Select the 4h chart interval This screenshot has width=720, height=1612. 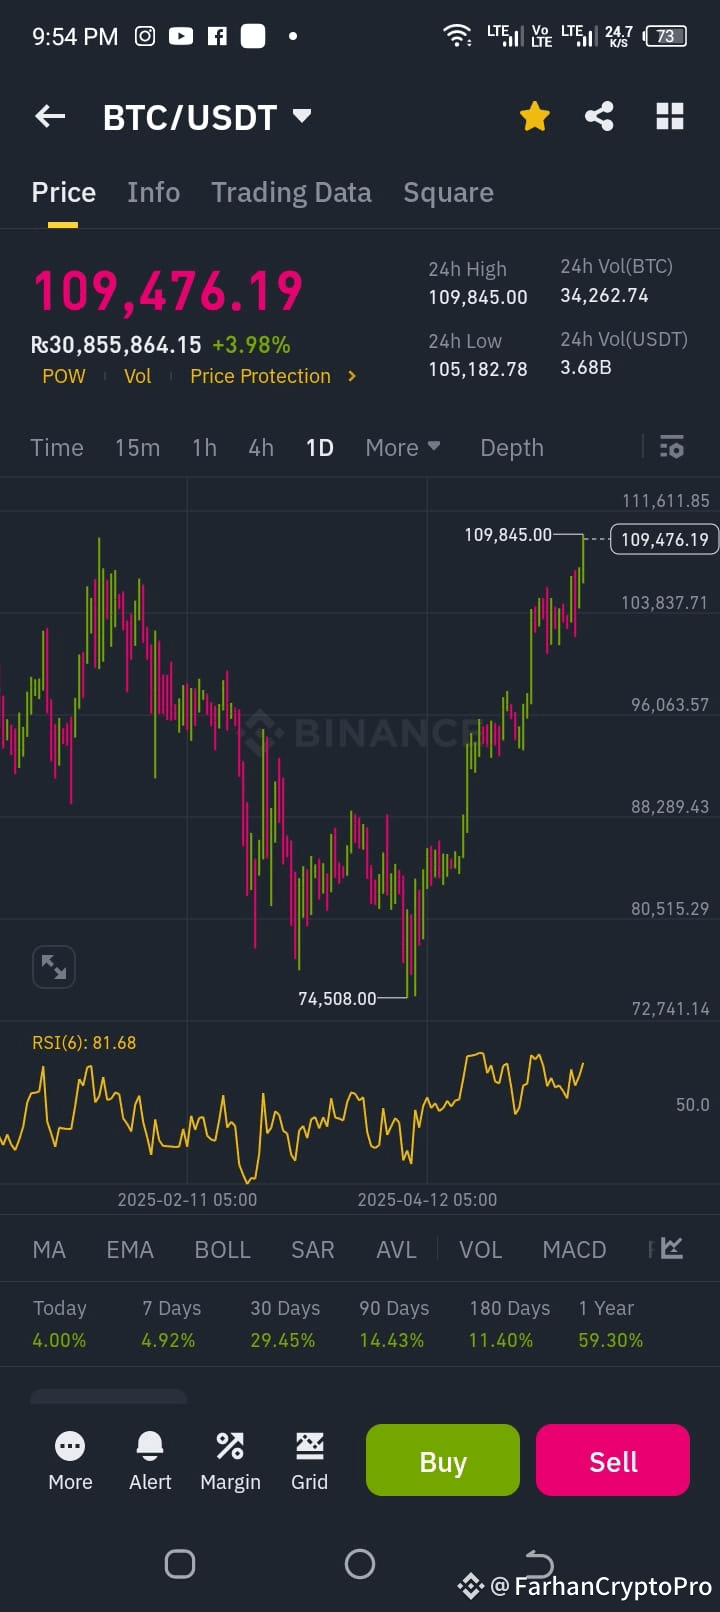click(261, 447)
